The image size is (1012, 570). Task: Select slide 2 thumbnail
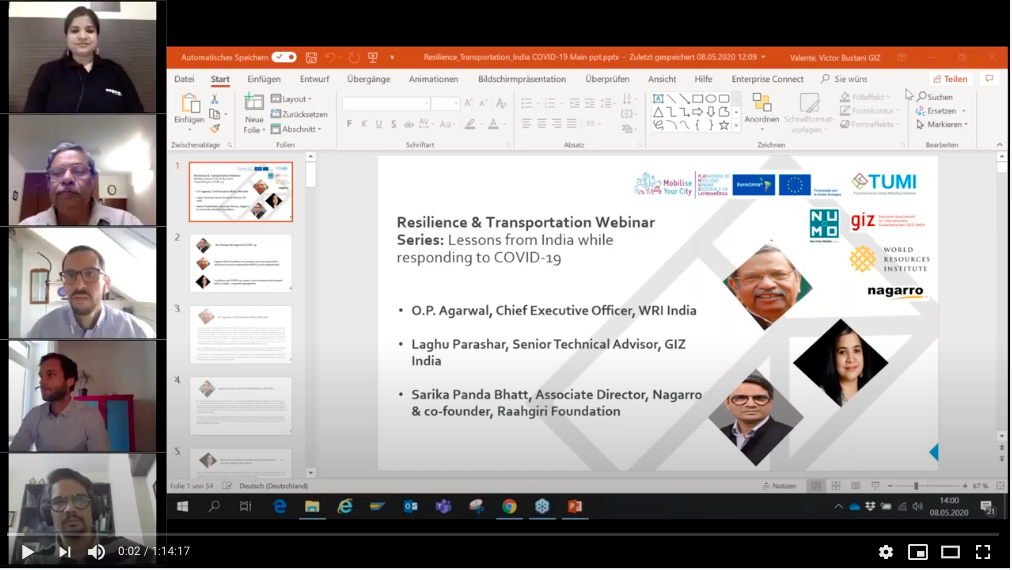241,263
